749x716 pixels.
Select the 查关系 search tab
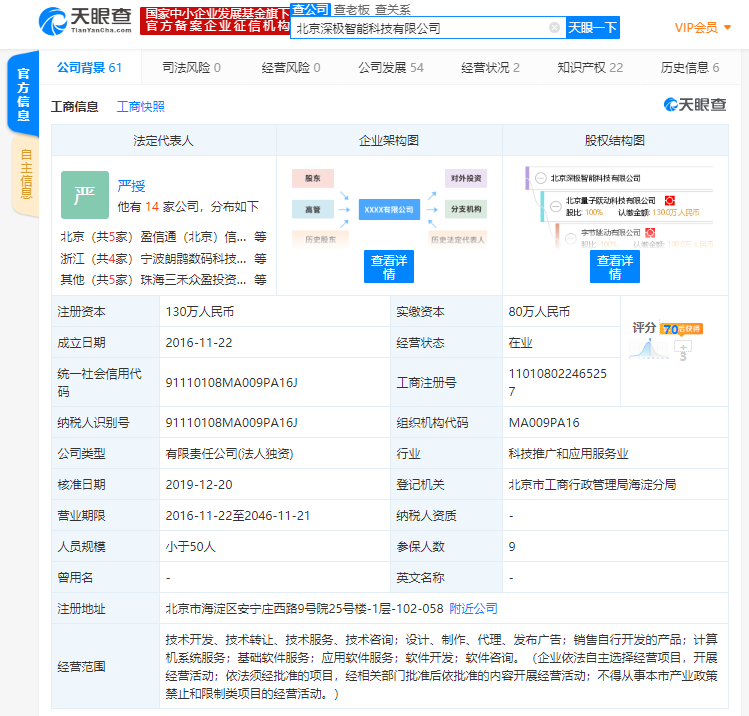(x=393, y=10)
